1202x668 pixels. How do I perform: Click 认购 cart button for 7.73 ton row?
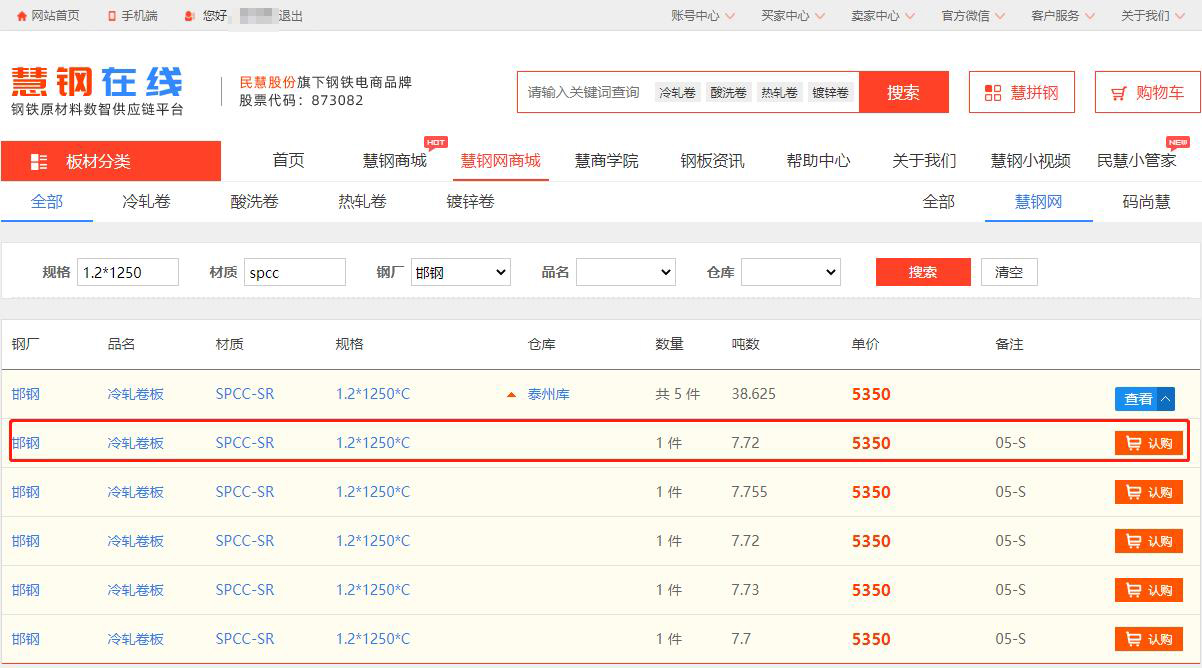1148,590
